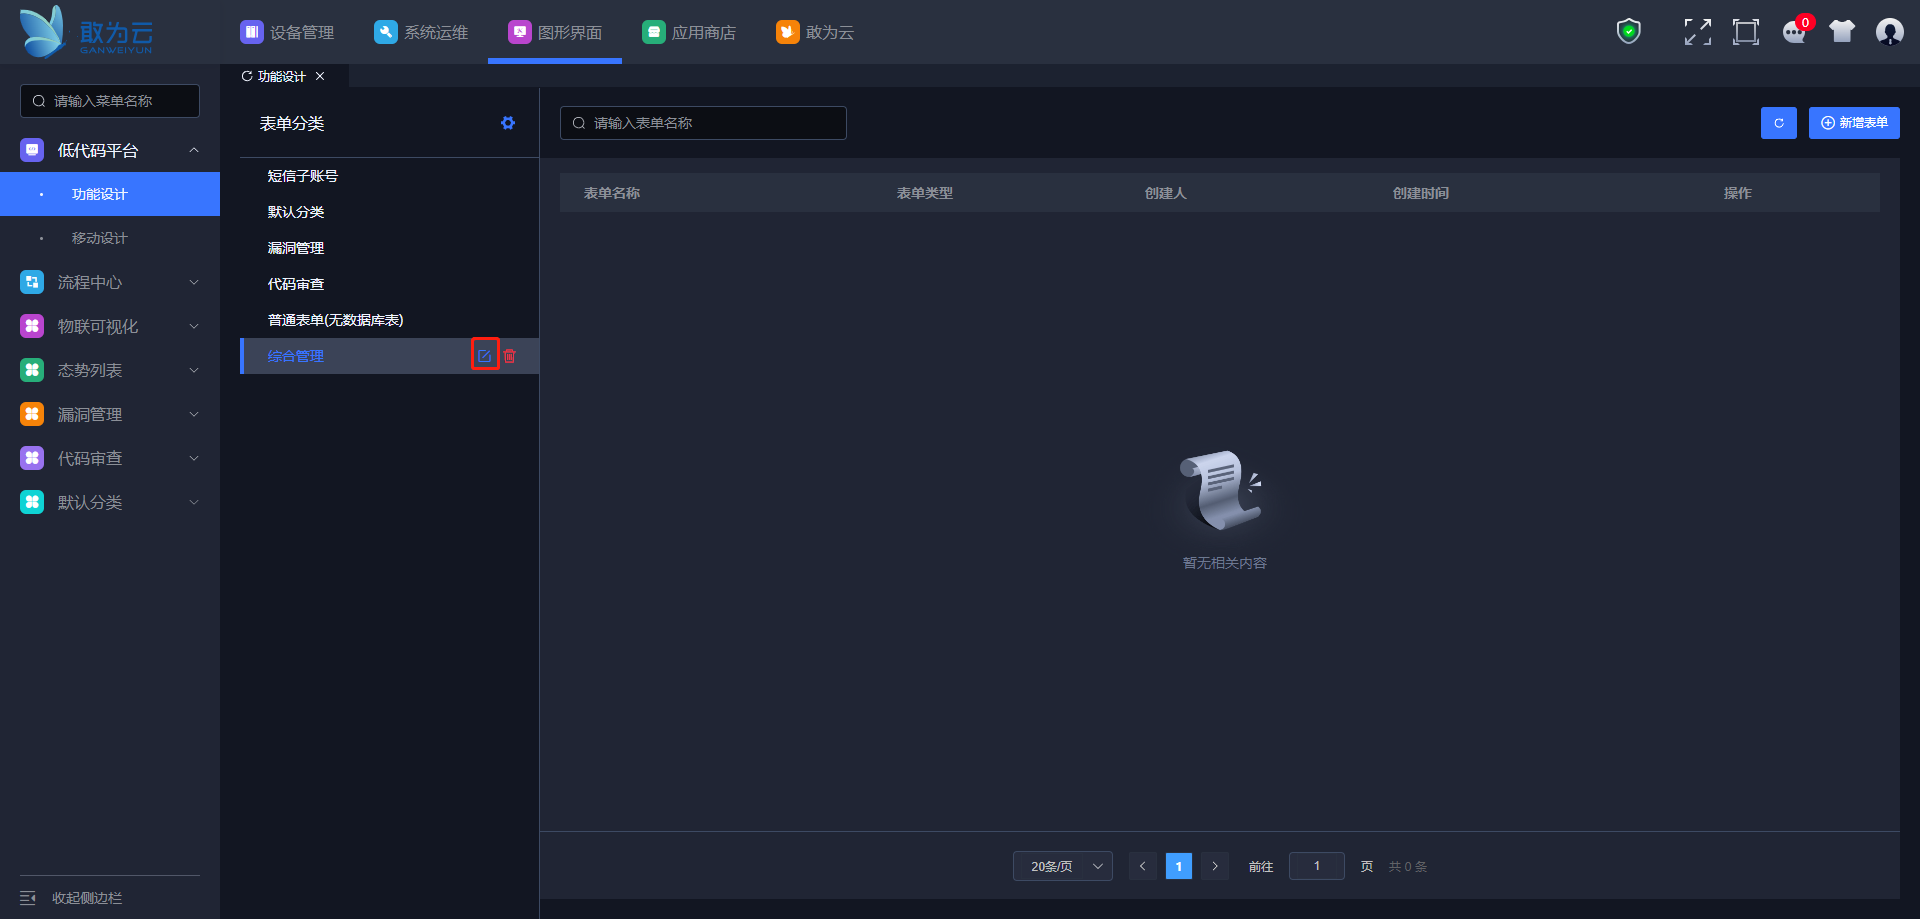
Task: Go to the previous page arrow
Action: point(1143,866)
